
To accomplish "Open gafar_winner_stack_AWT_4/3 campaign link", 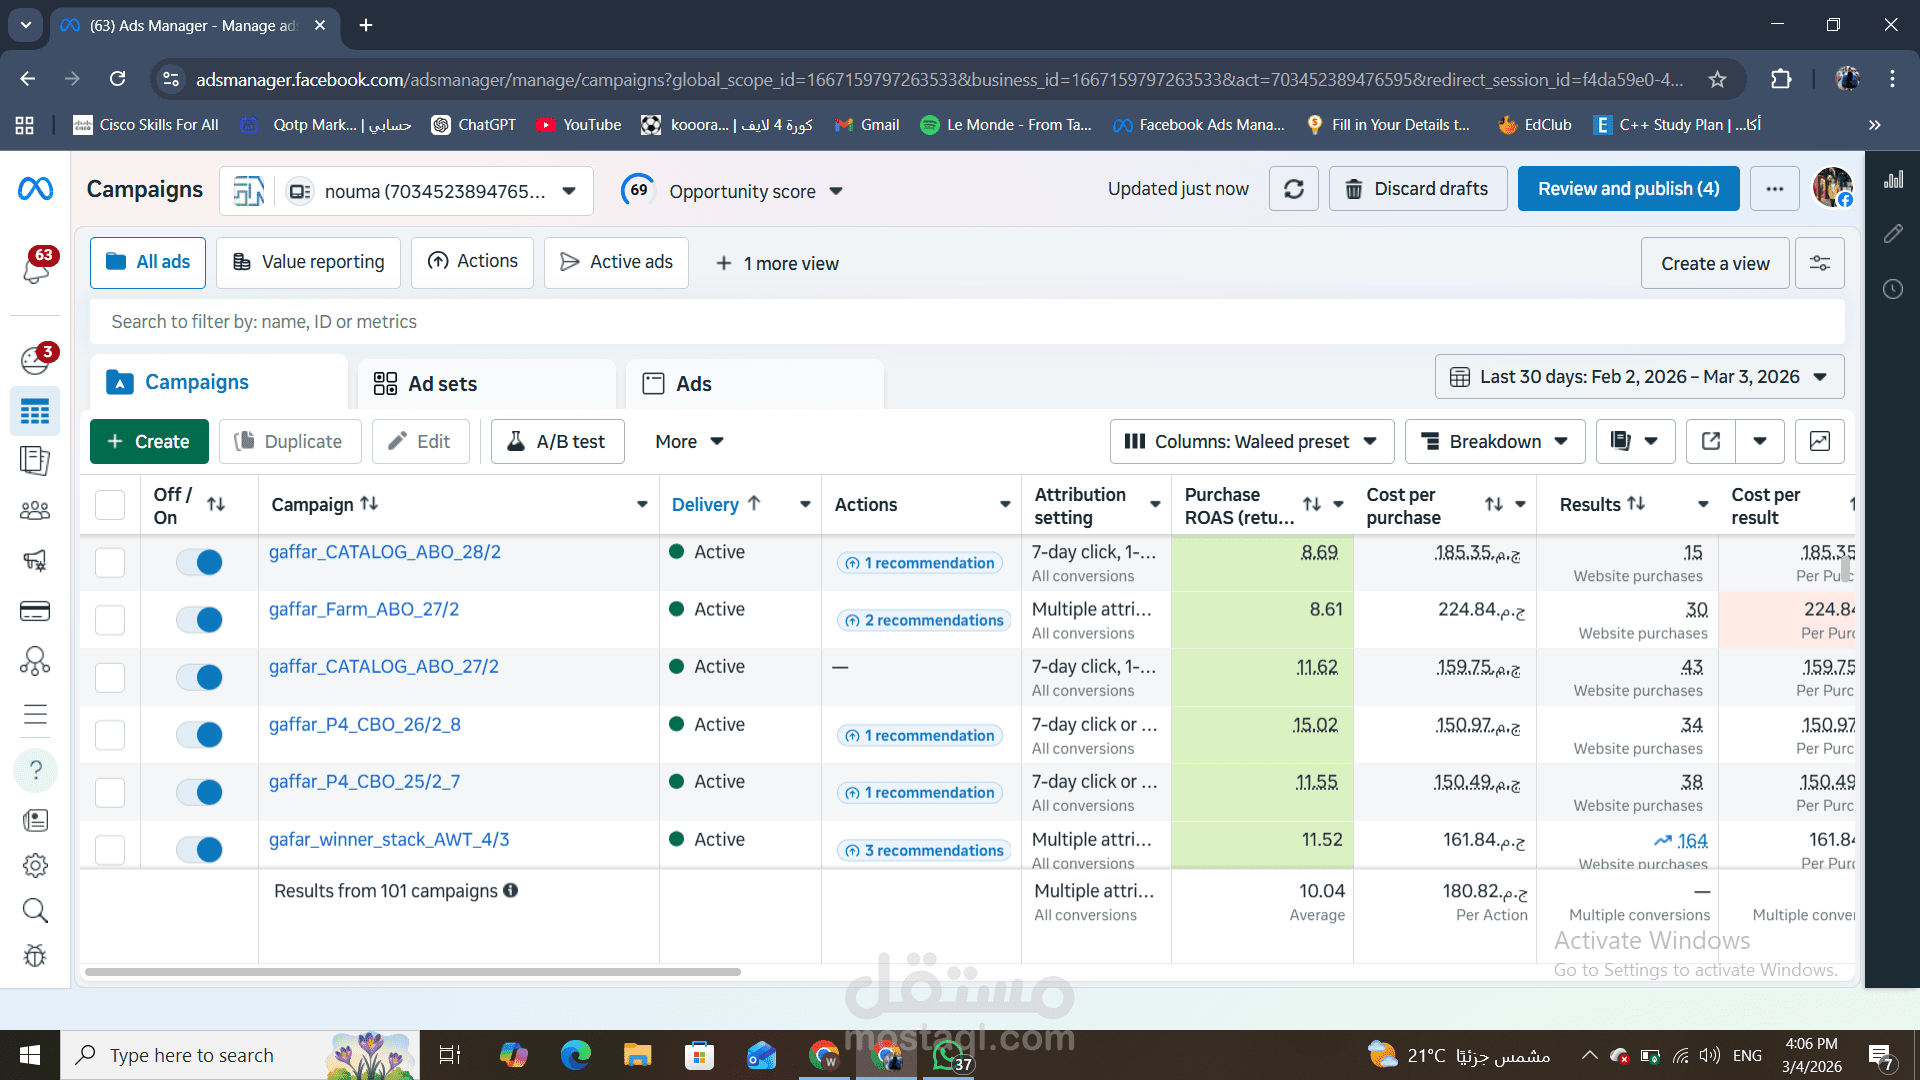I will (389, 839).
